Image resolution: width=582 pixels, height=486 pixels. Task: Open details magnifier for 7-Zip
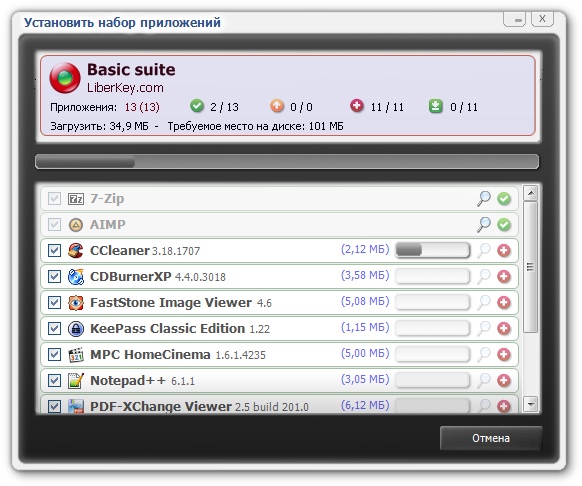pyautogui.click(x=484, y=199)
